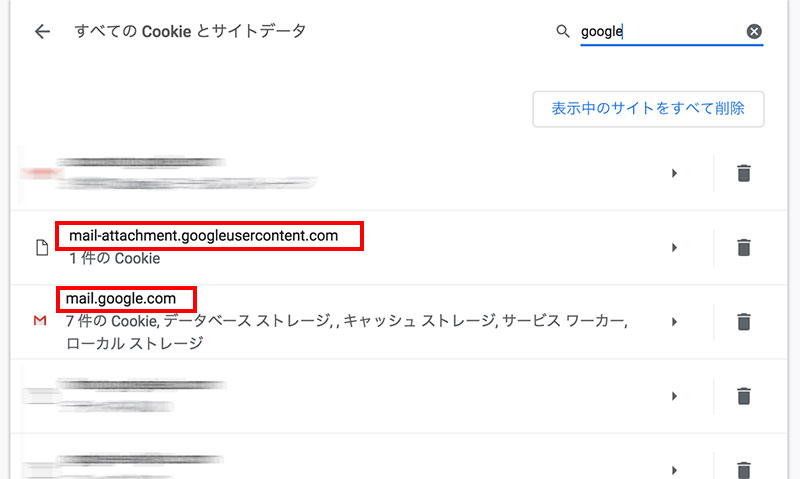The image size is (800, 479).
Task: Click the すべての Cookie とサイトデータ heading
Action: pos(190,32)
